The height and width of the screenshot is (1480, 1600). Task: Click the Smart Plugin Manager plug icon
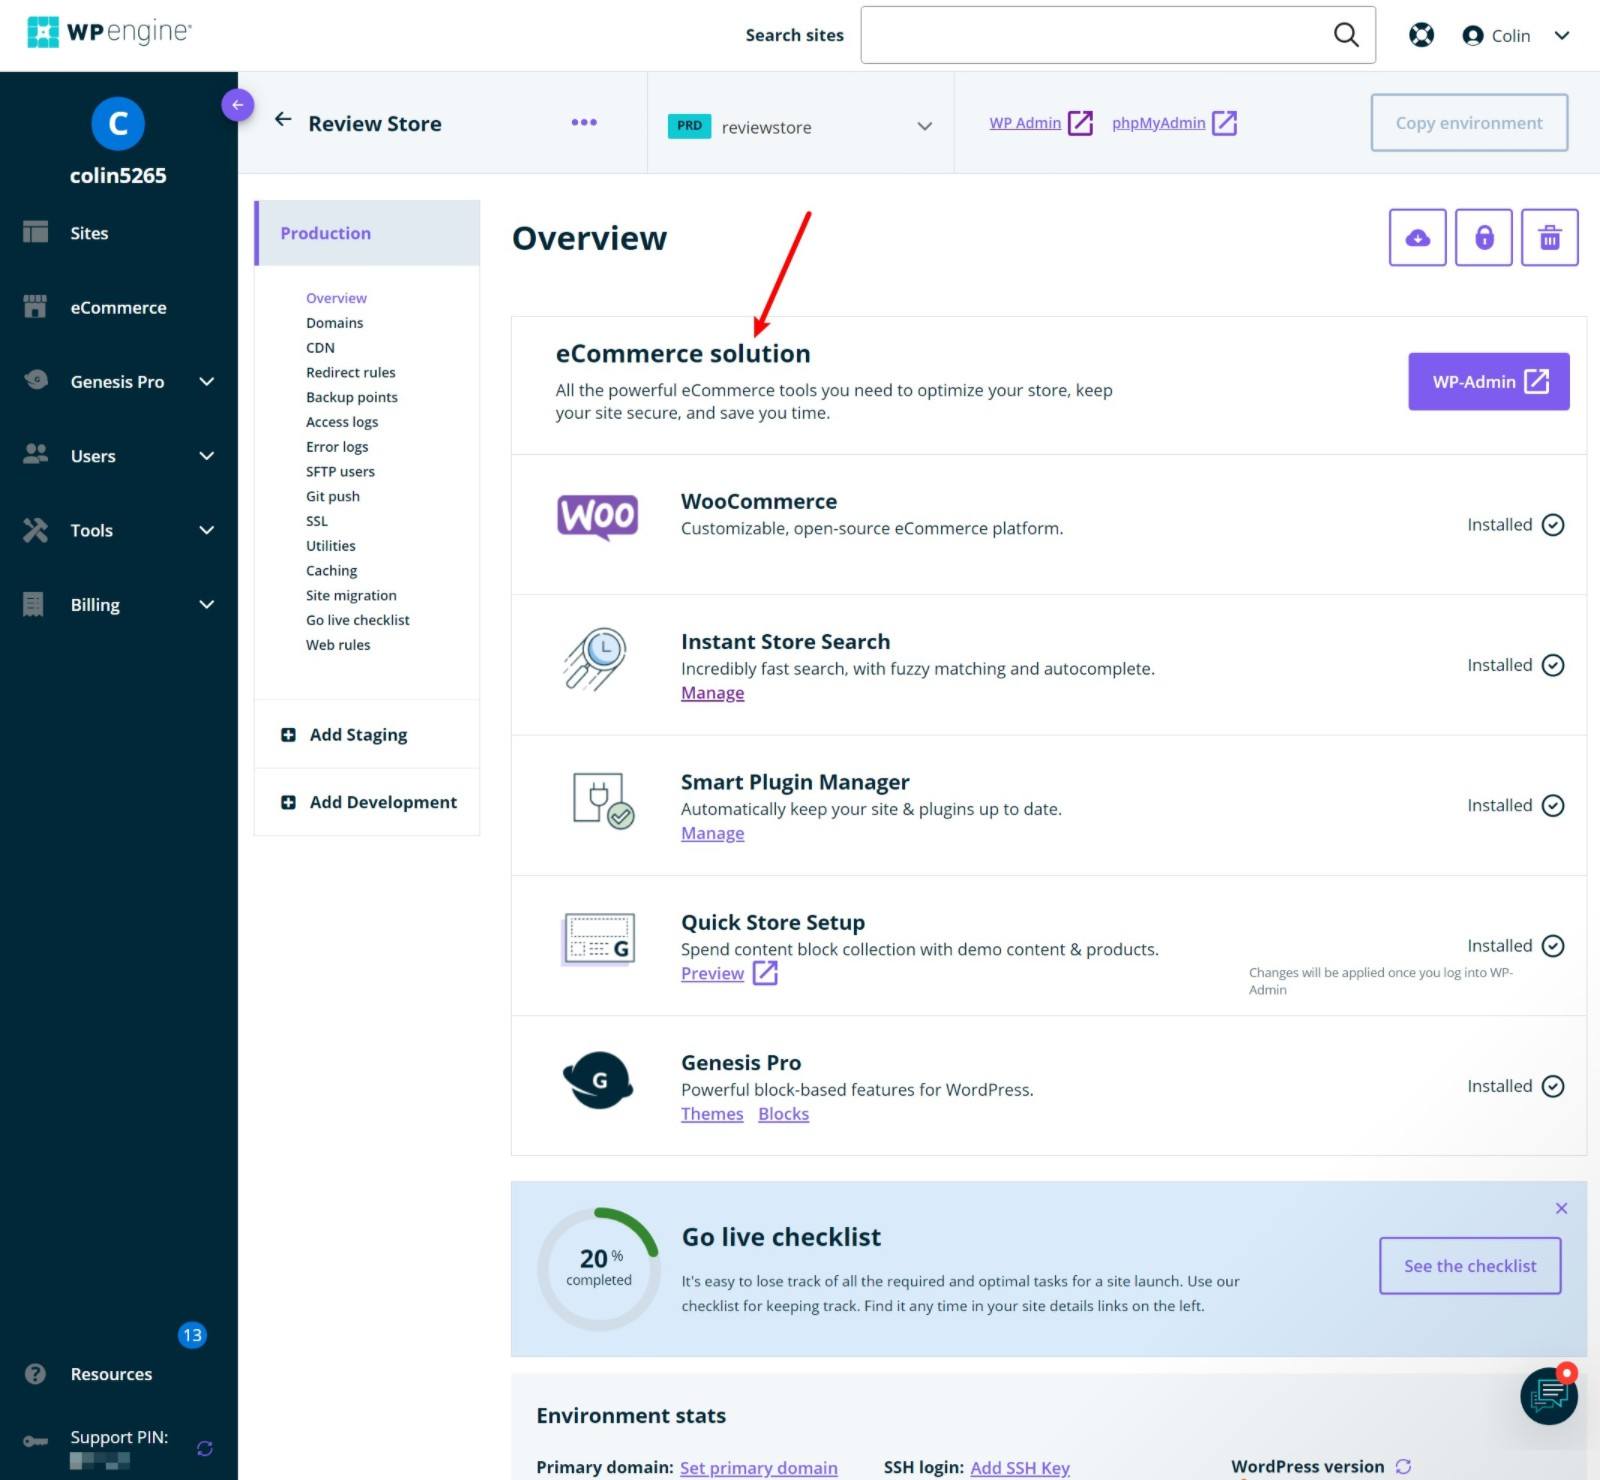click(603, 800)
